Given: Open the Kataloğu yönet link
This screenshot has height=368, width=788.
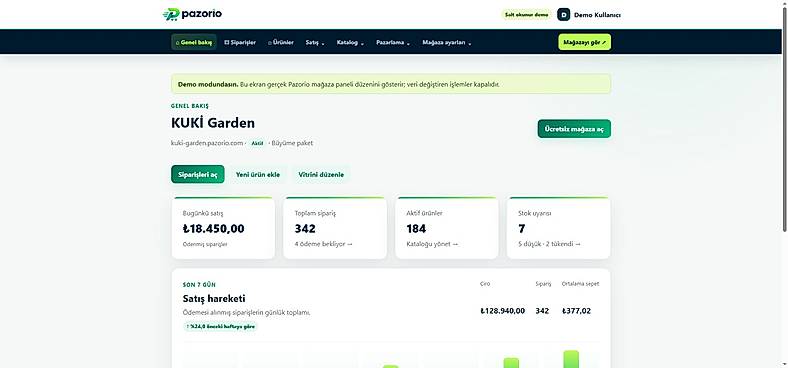Looking at the screenshot, I should pyautogui.click(x=432, y=244).
